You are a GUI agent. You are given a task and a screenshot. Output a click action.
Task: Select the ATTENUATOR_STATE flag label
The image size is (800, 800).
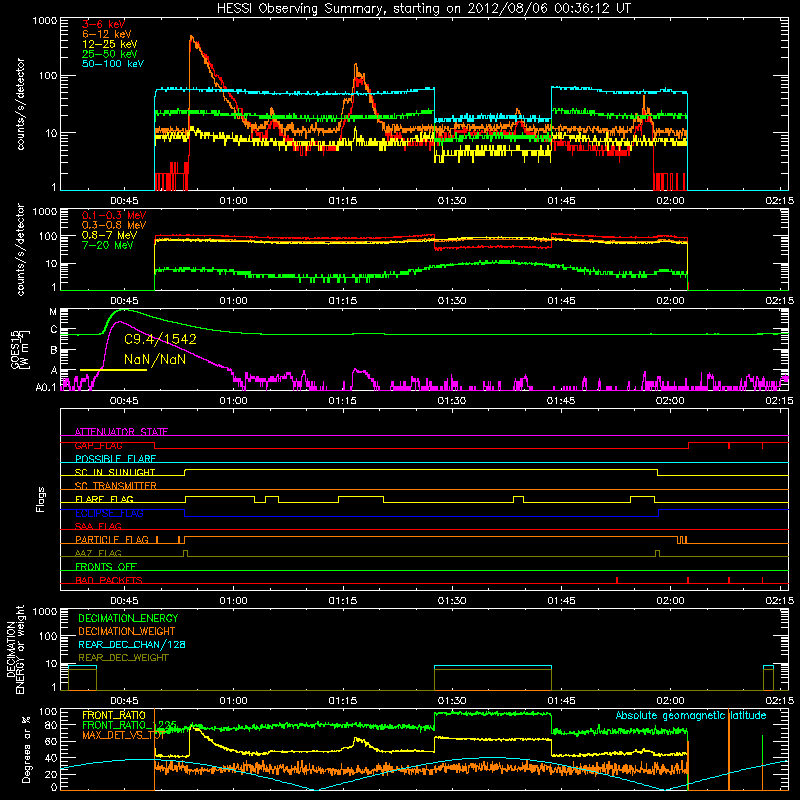click(121, 432)
